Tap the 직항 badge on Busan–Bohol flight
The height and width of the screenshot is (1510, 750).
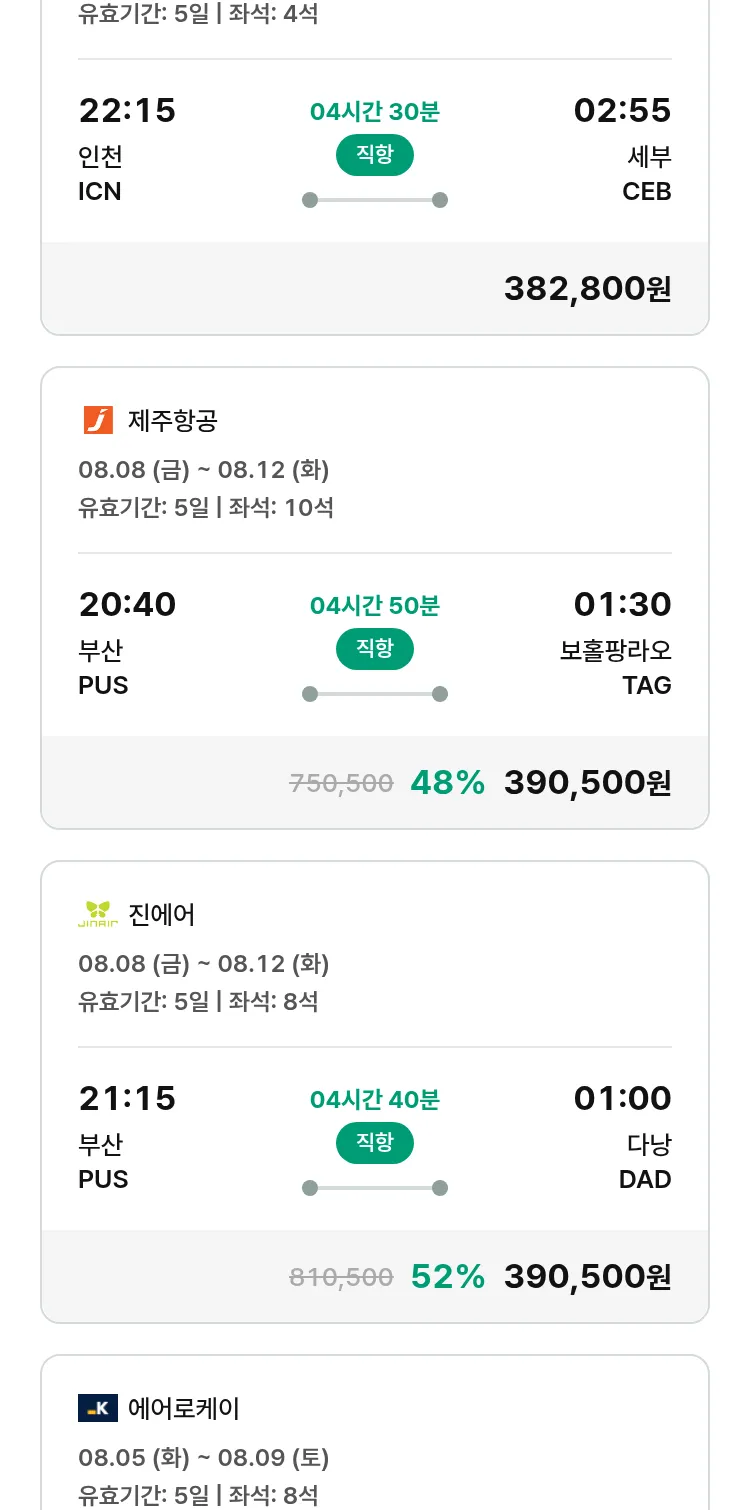pyautogui.click(x=374, y=649)
